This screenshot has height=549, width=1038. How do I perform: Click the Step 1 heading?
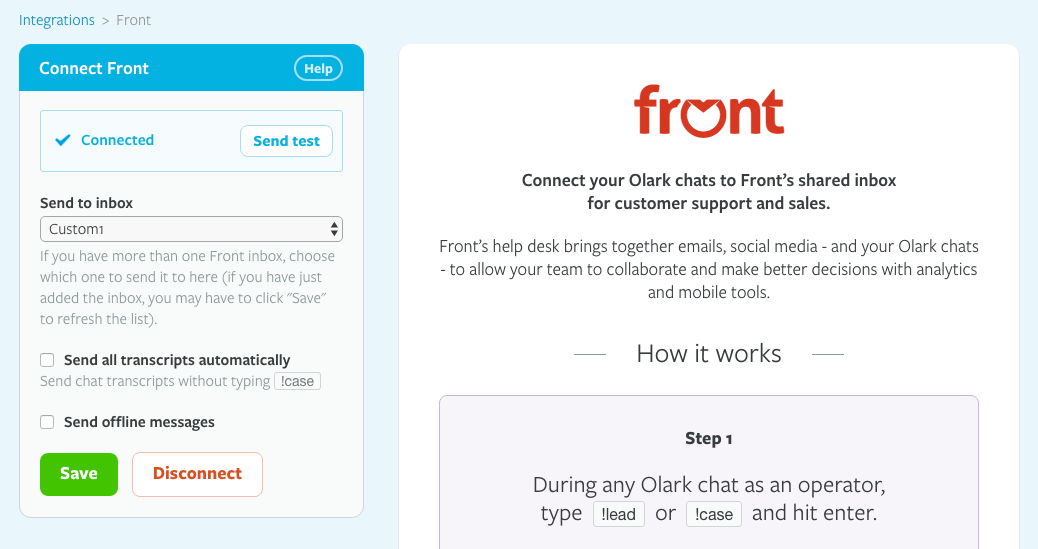coord(708,438)
